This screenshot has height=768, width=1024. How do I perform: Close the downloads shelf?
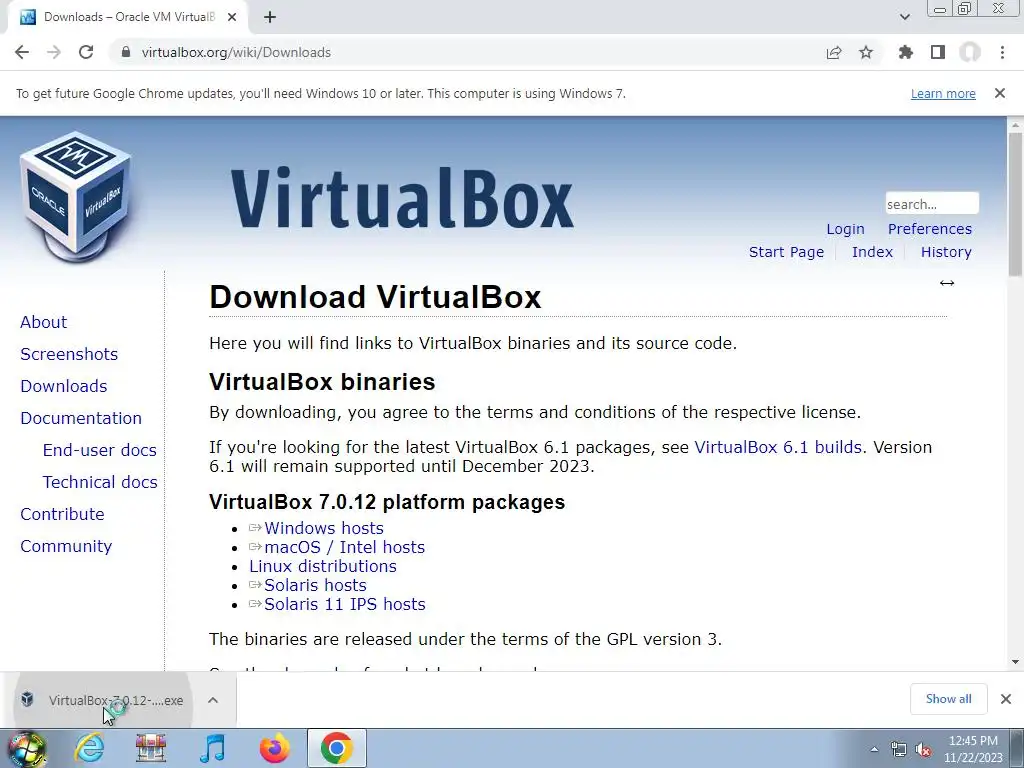(x=1006, y=699)
